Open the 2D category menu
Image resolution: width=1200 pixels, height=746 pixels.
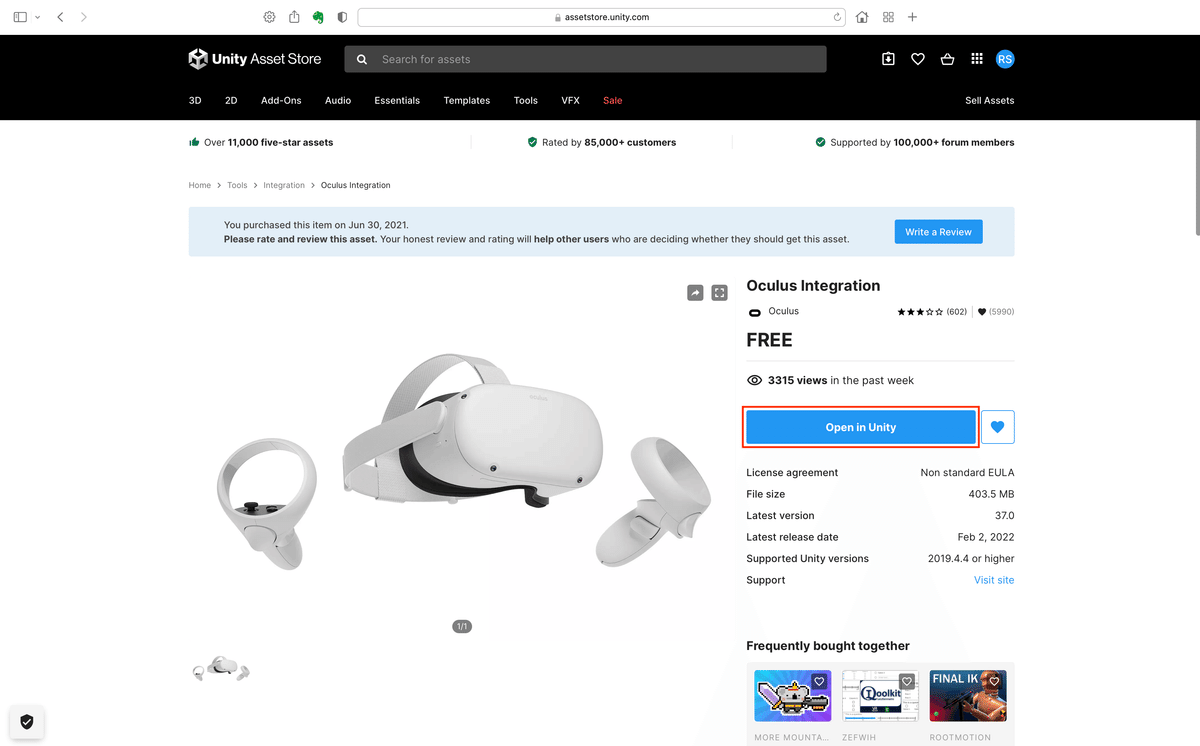[x=231, y=100]
